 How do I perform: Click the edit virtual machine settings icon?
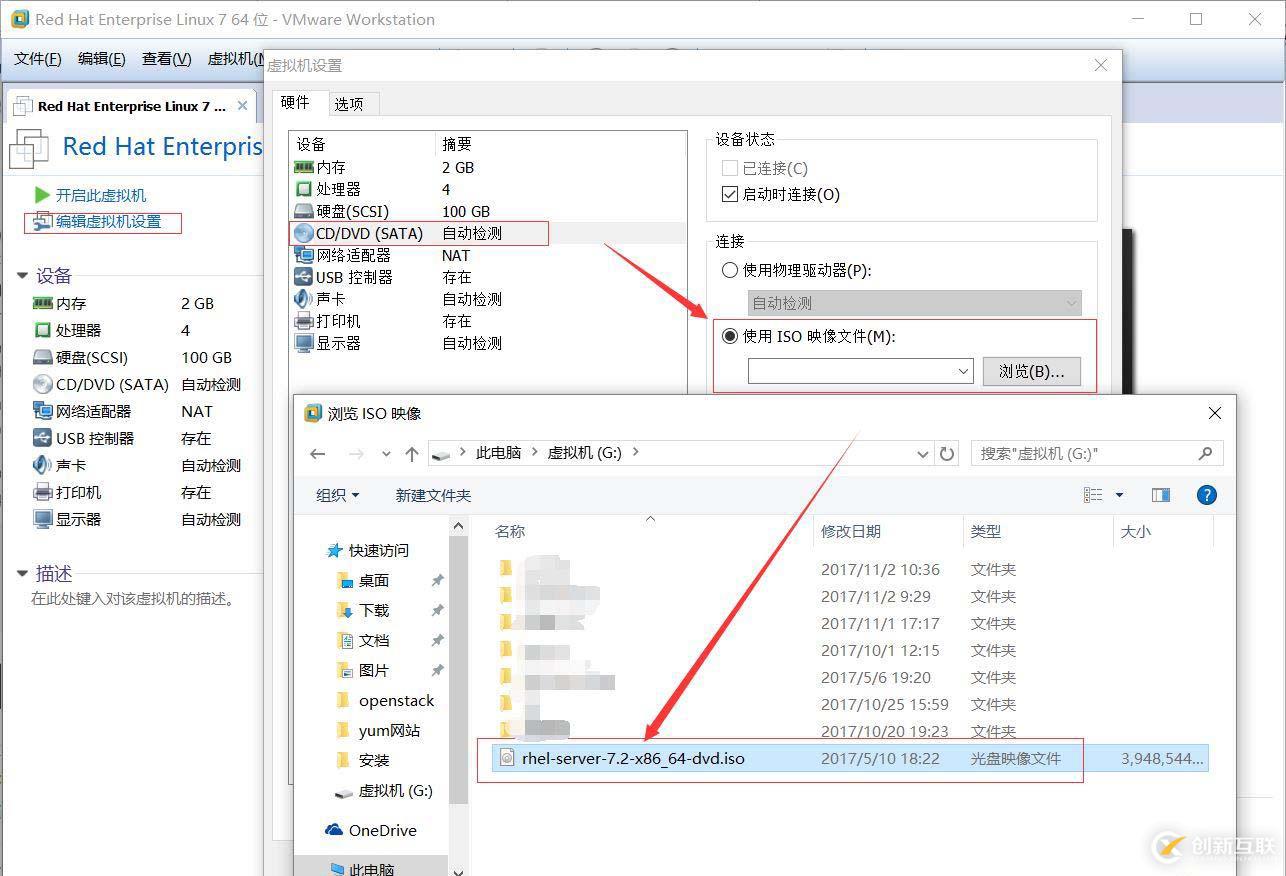(42, 222)
